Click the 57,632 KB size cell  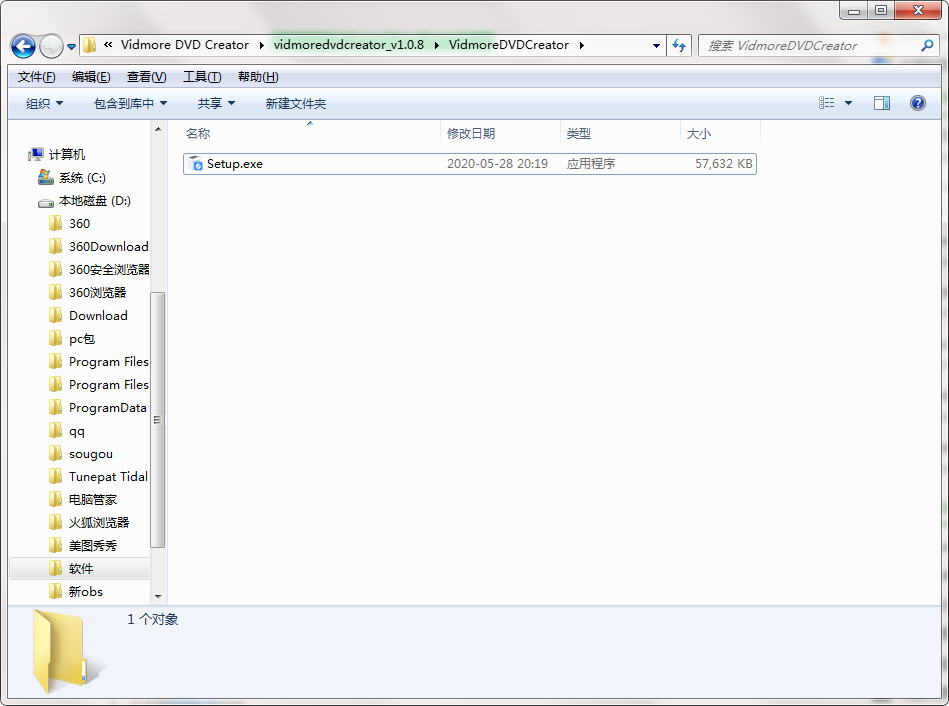(x=723, y=164)
